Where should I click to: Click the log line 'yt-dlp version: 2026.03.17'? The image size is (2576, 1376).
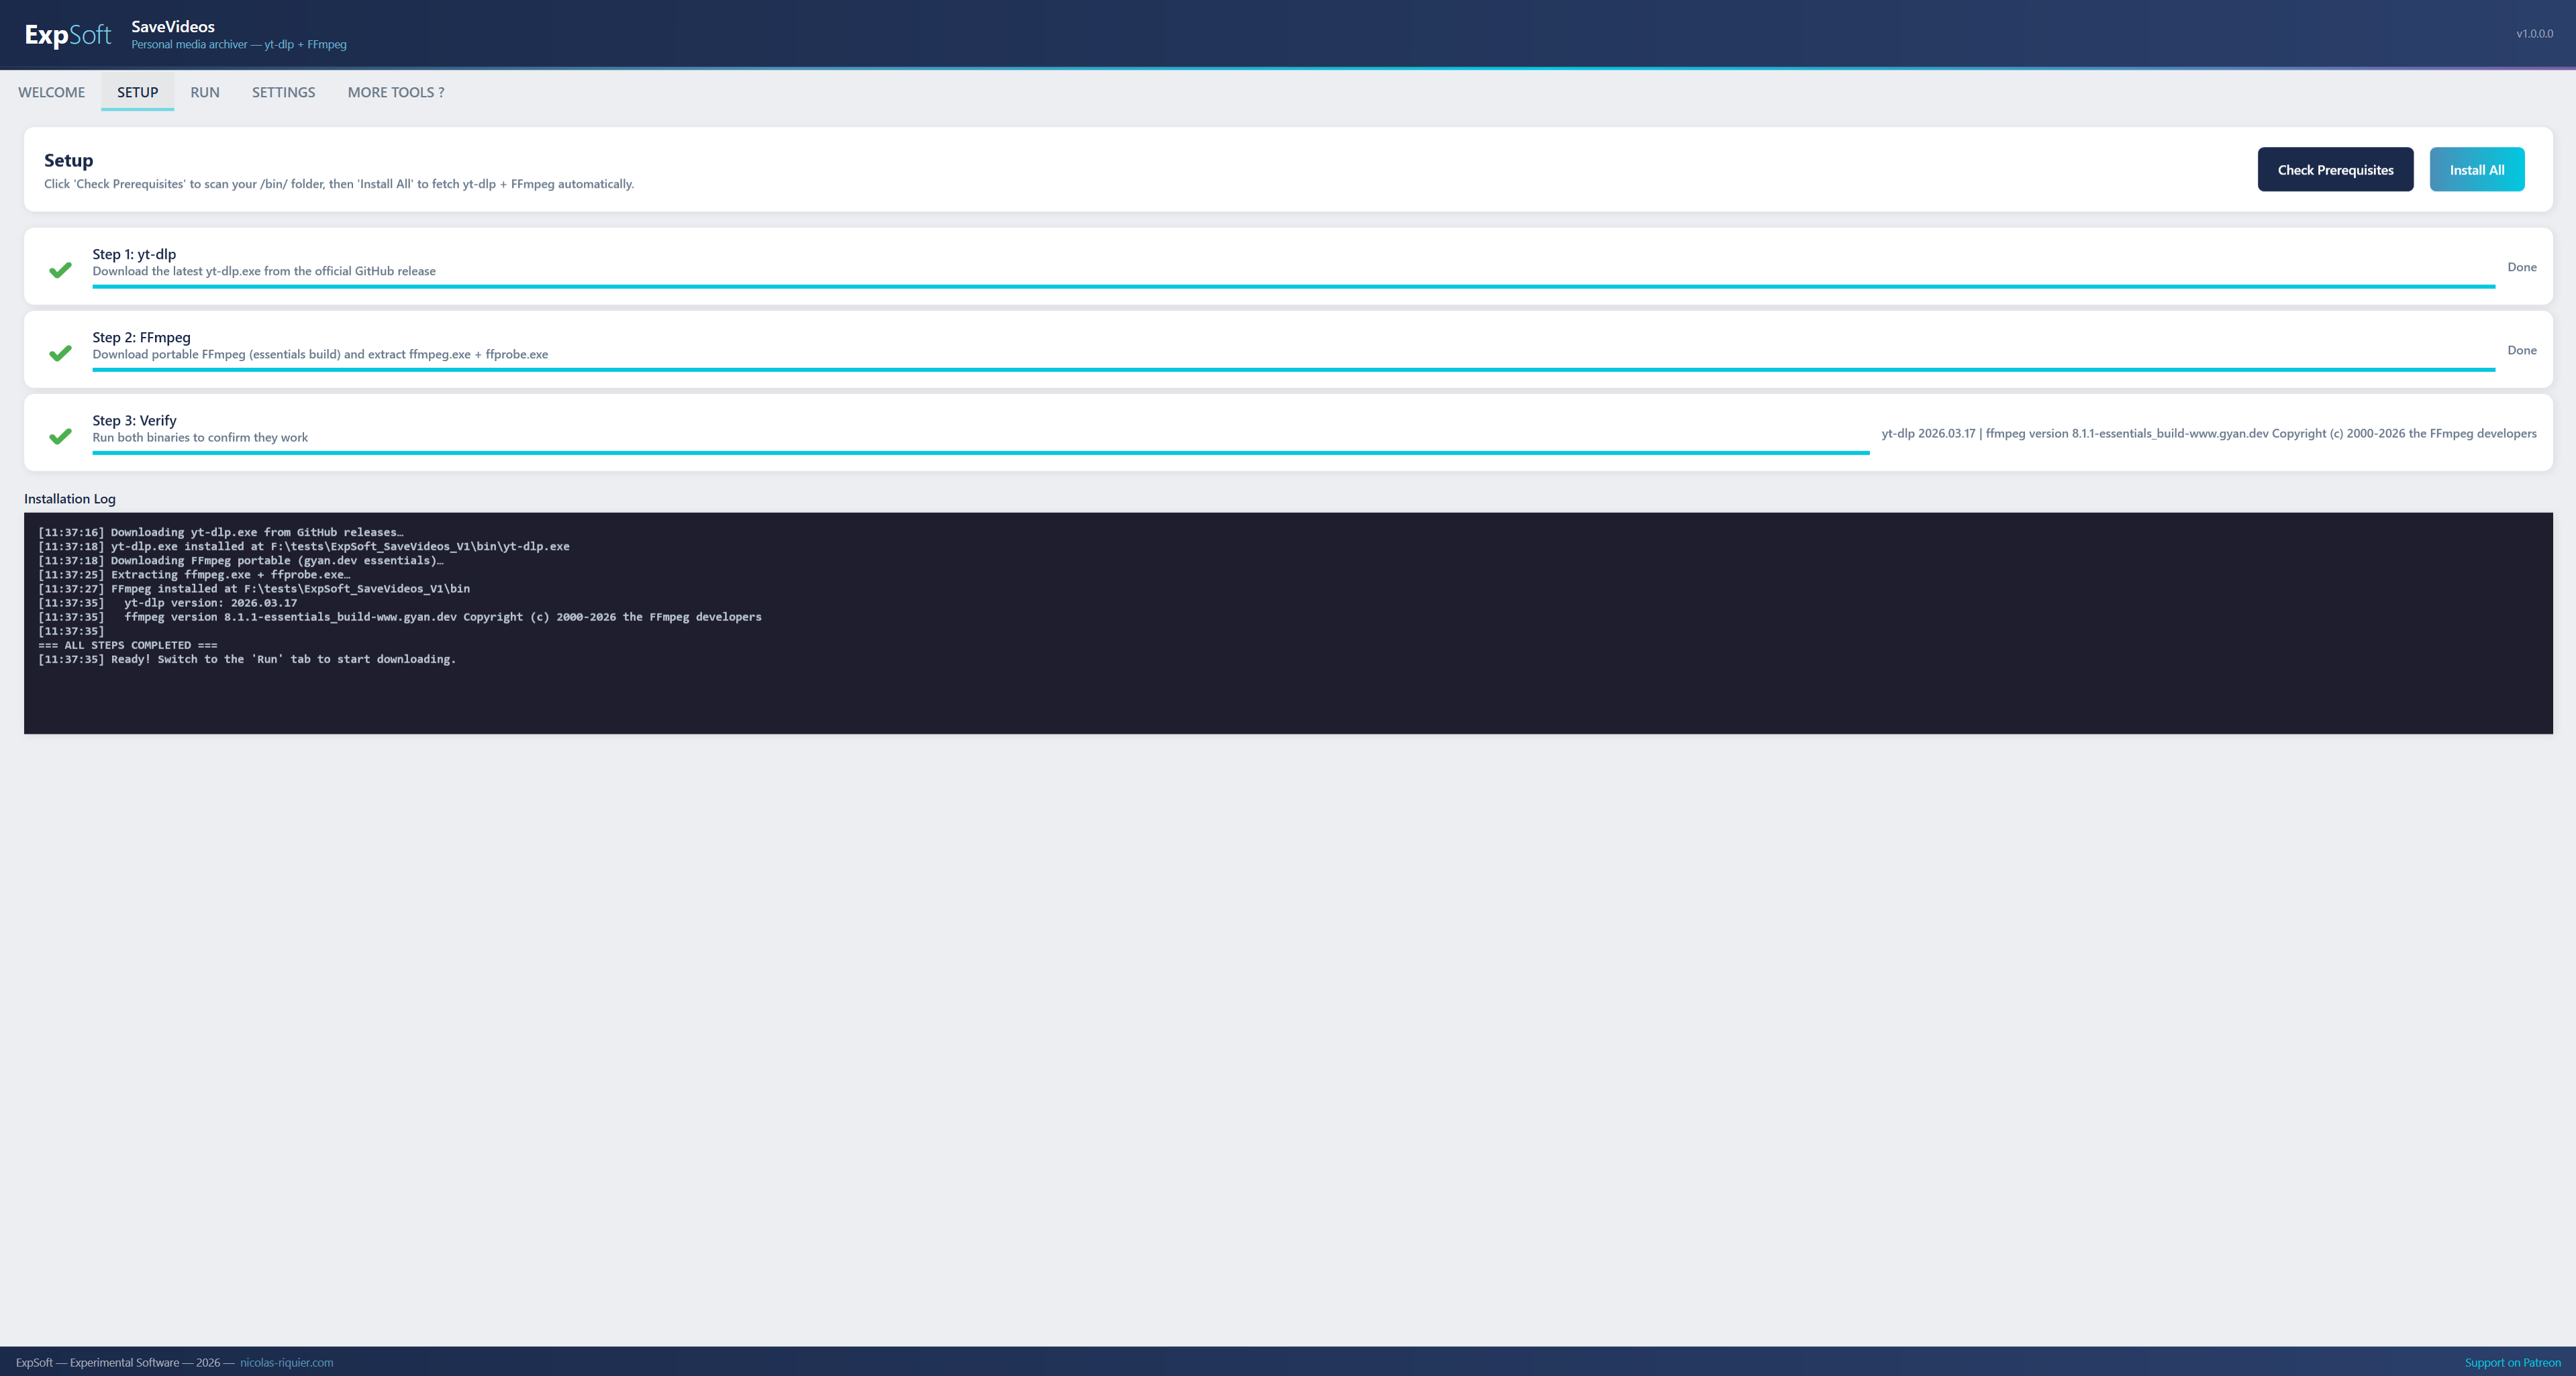tap(168, 602)
